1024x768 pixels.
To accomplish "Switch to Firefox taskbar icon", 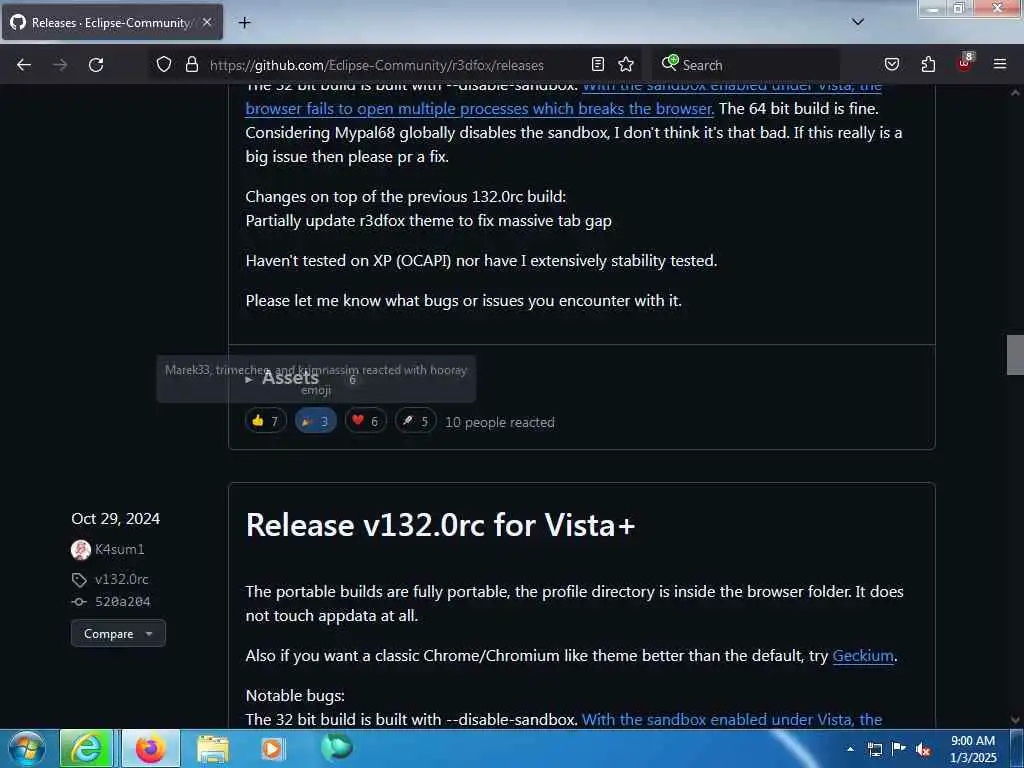I will pyautogui.click(x=151, y=748).
